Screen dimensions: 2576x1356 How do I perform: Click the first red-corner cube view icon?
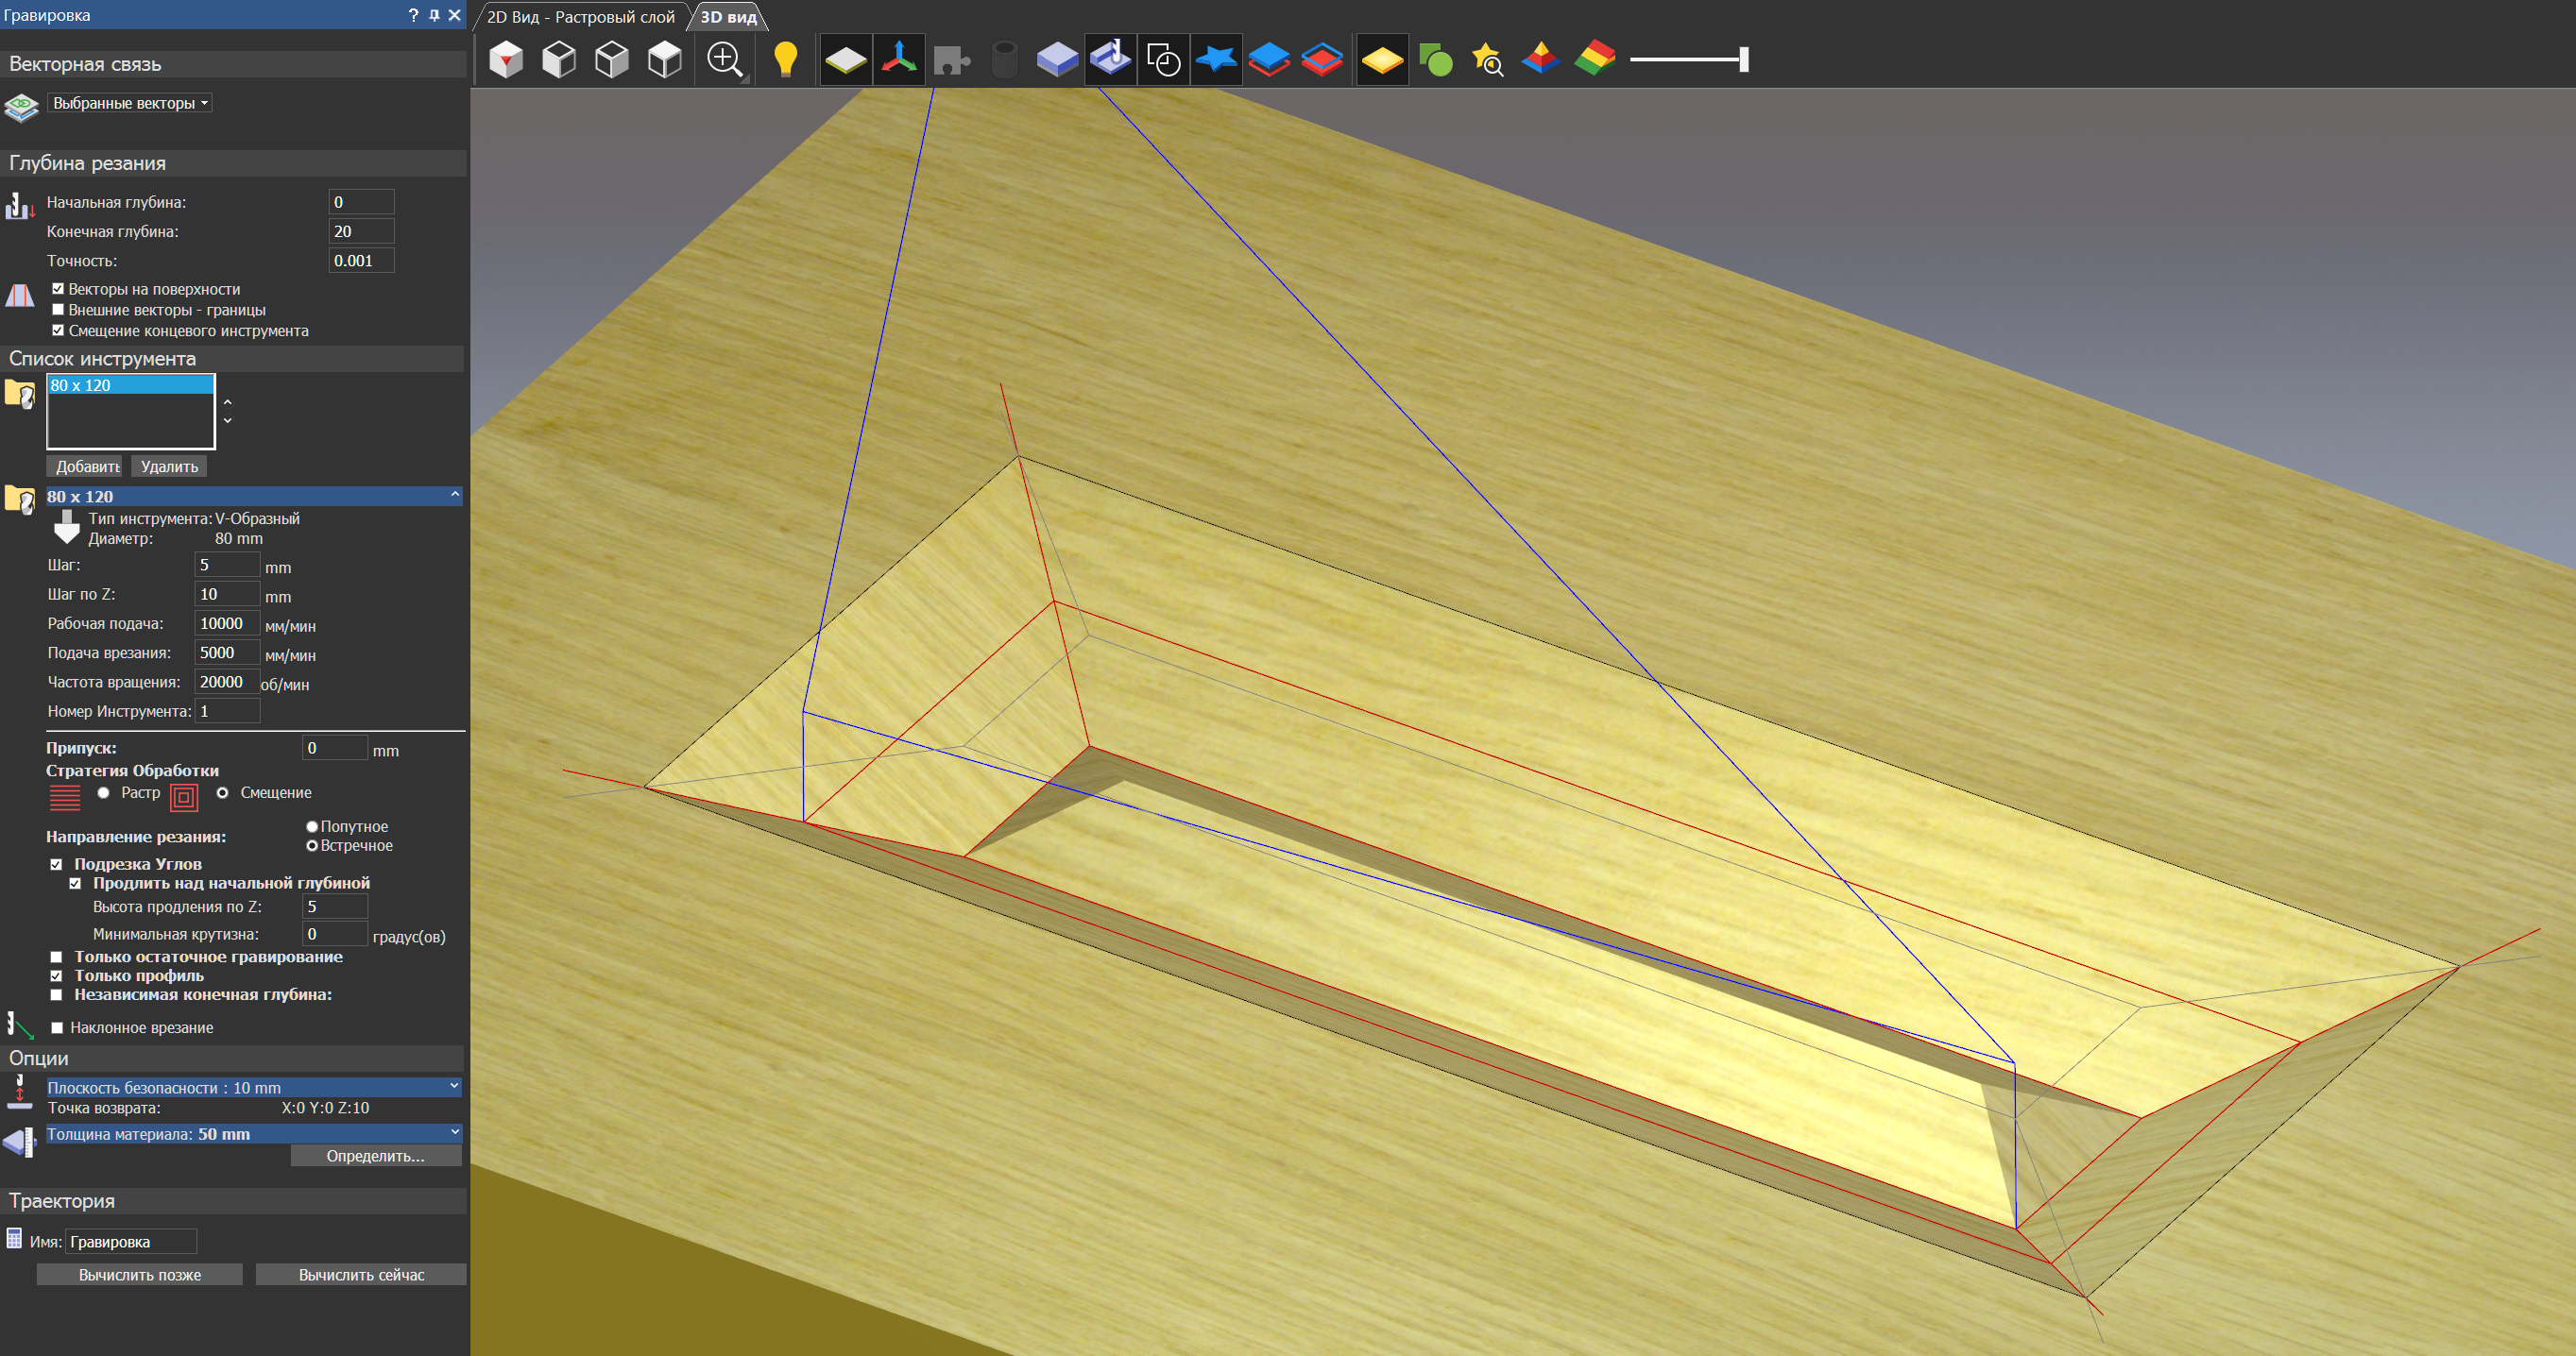tap(506, 59)
